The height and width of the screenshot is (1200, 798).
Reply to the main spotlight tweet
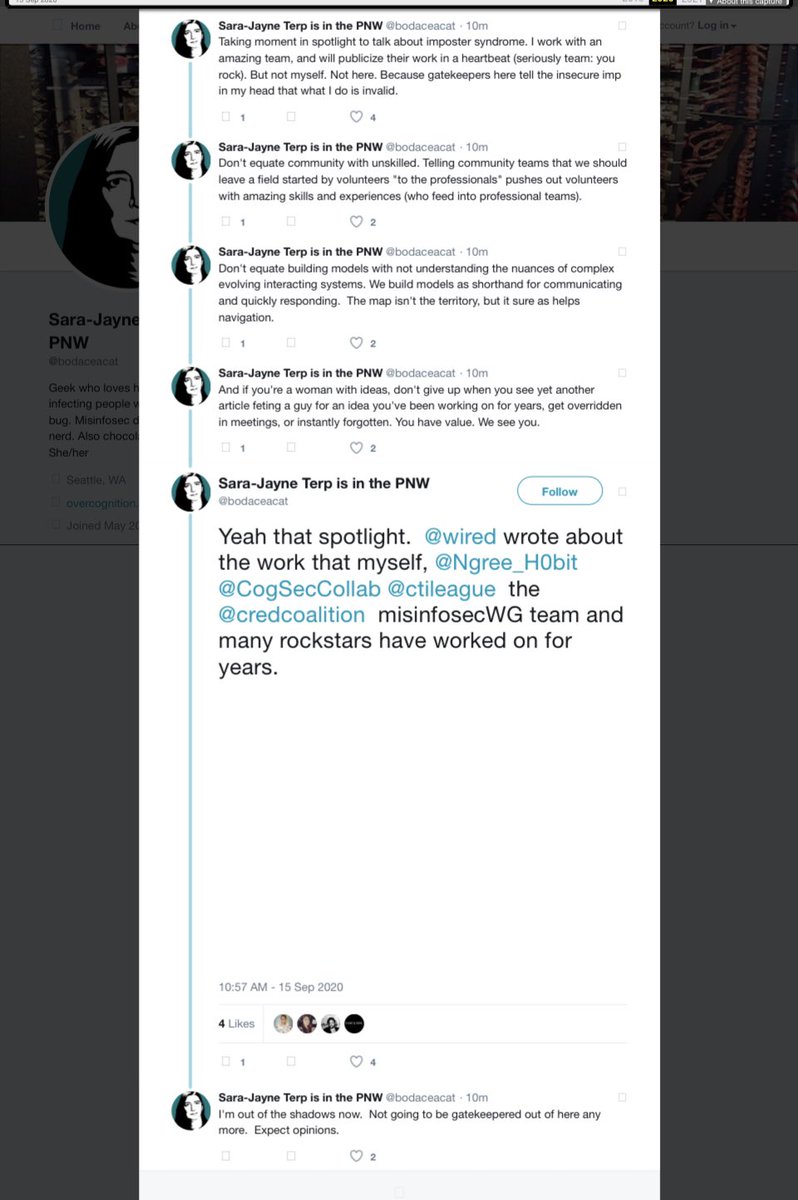click(x=225, y=1061)
